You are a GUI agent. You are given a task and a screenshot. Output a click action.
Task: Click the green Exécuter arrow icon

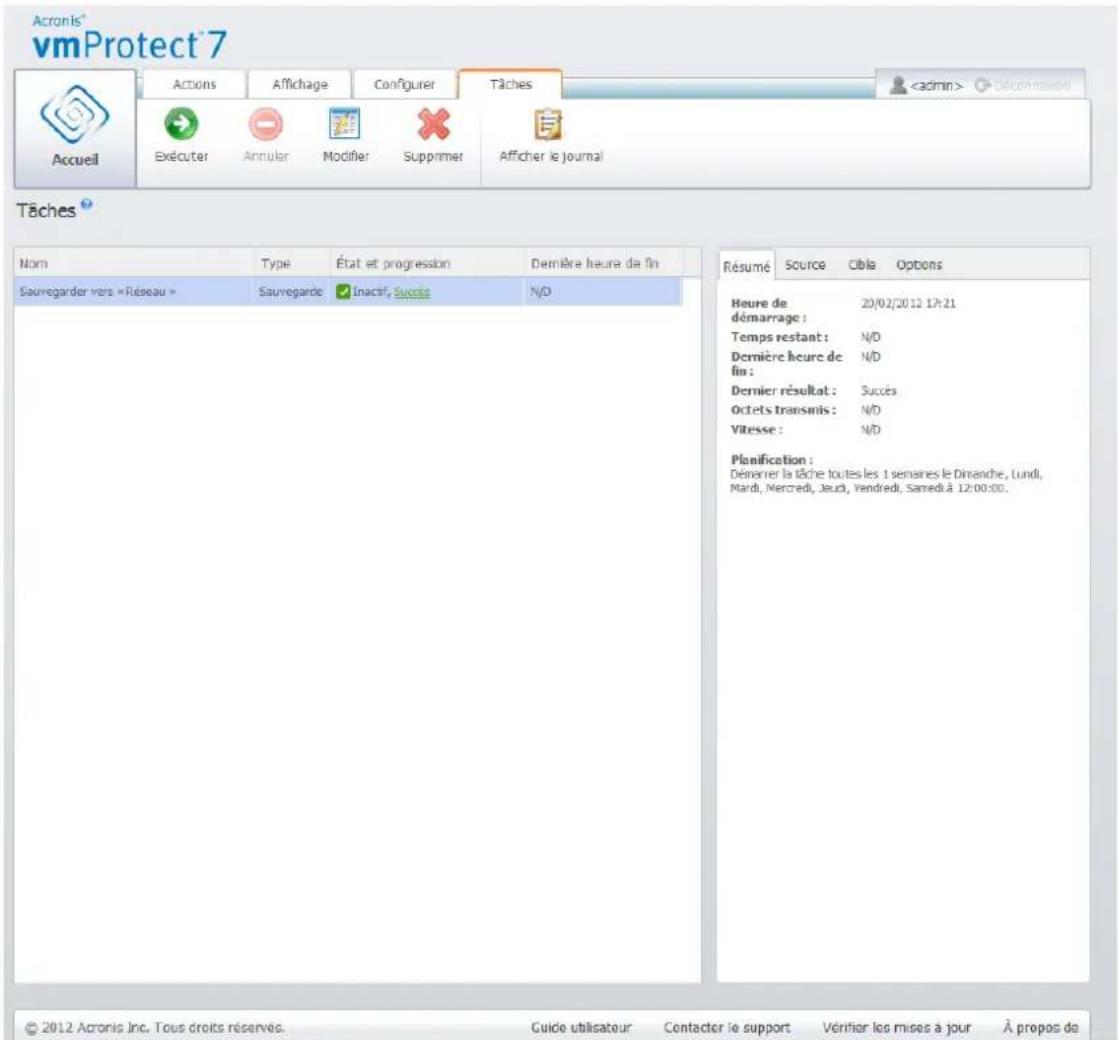coord(181,124)
